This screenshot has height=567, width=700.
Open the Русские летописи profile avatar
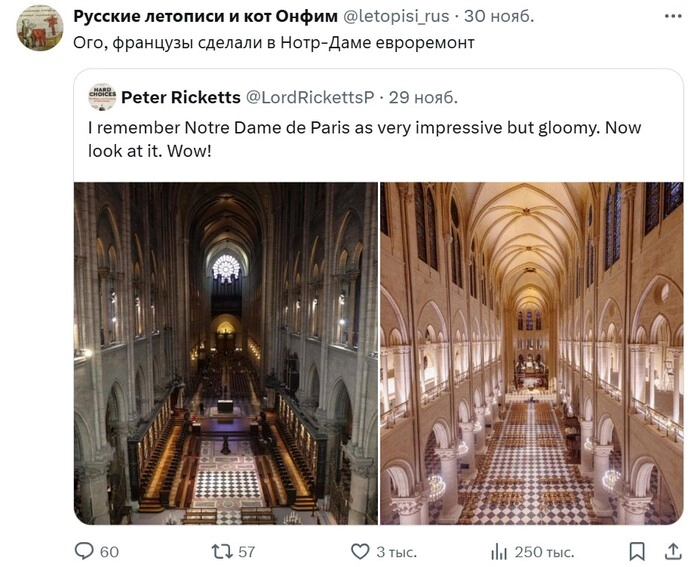click(x=40, y=28)
